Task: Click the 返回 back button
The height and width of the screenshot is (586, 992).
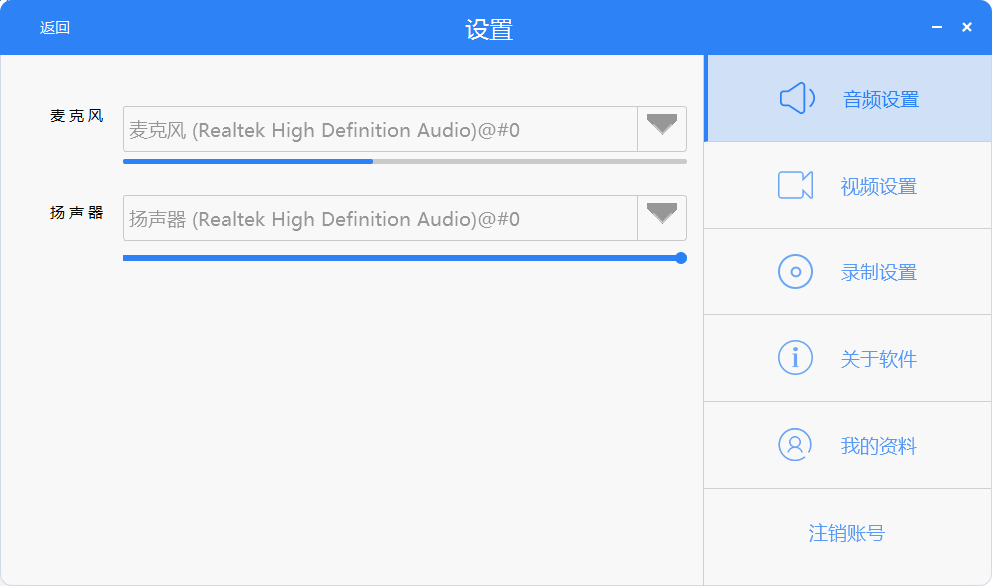Action: click(x=55, y=28)
